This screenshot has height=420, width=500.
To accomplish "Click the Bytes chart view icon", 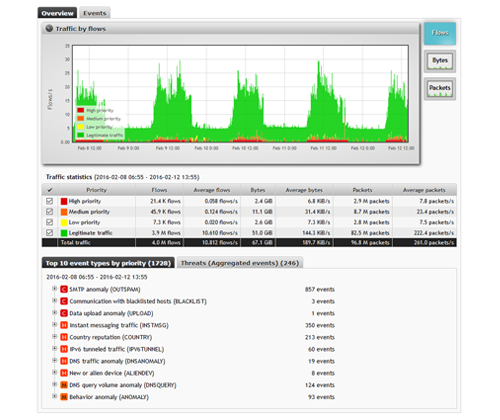I will pyautogui.click(x=440, y=61).
